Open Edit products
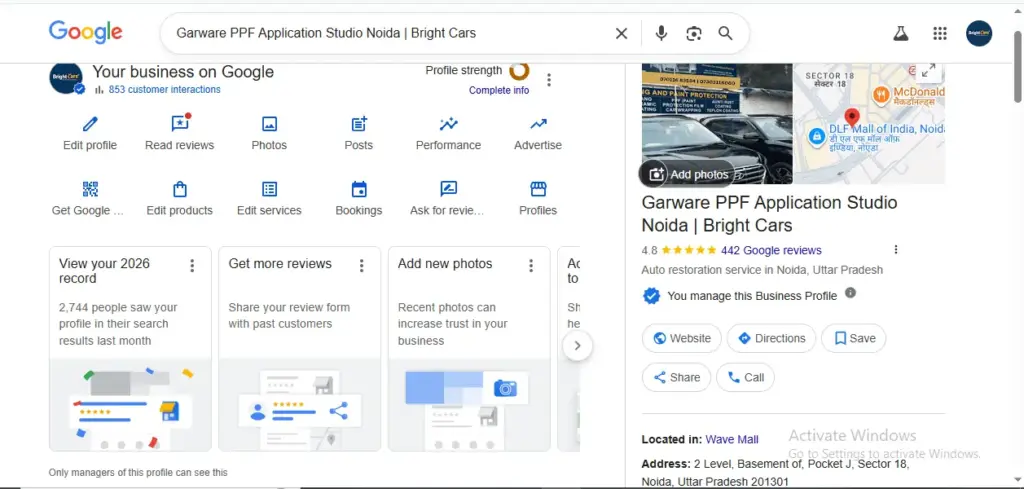1024x489 pixels. (x=180, y=199)
